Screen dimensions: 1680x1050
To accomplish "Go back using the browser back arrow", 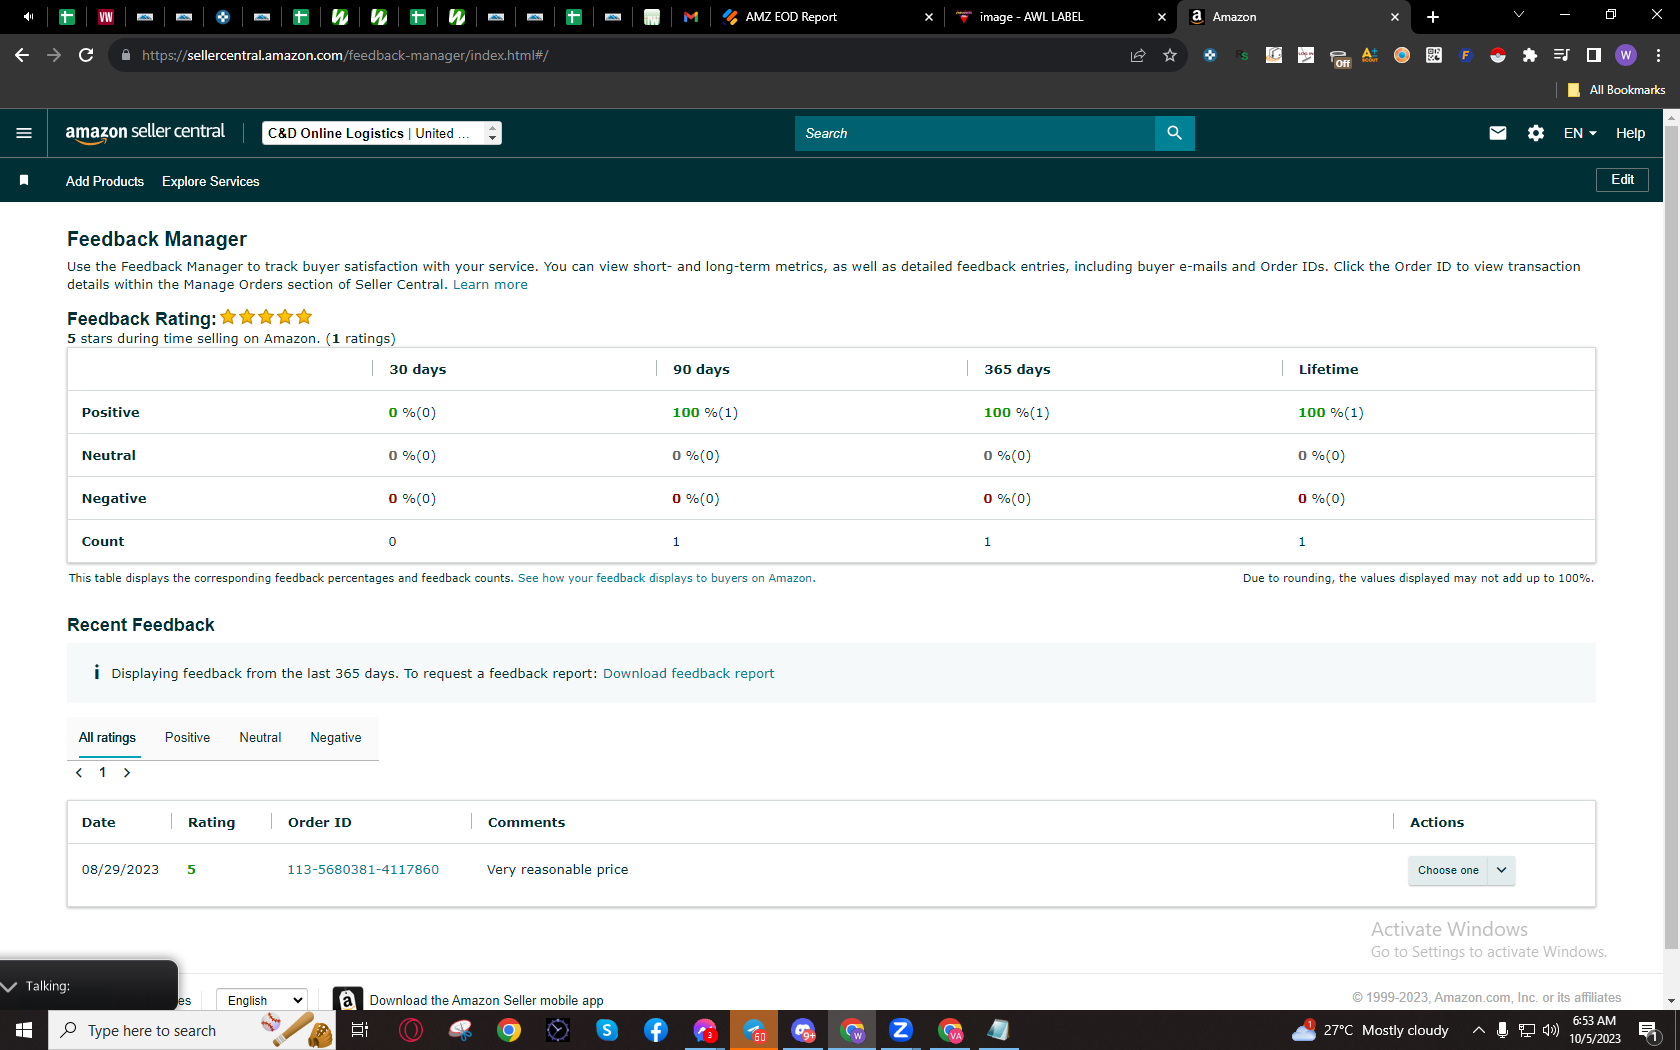I will pyautogui.click(x=22, y=55).
